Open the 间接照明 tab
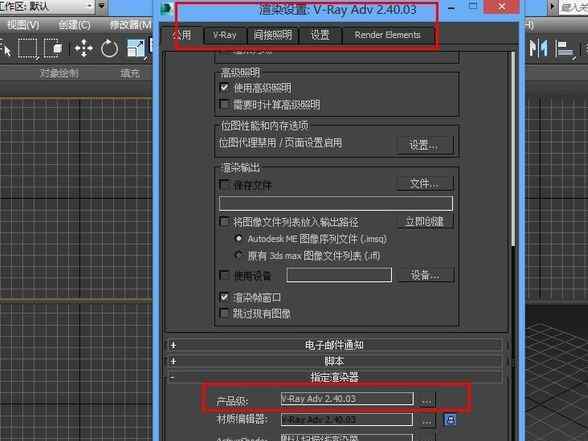The width and height of the screenshot is (588, 441). pyautogui.click(x=273, y=35)
